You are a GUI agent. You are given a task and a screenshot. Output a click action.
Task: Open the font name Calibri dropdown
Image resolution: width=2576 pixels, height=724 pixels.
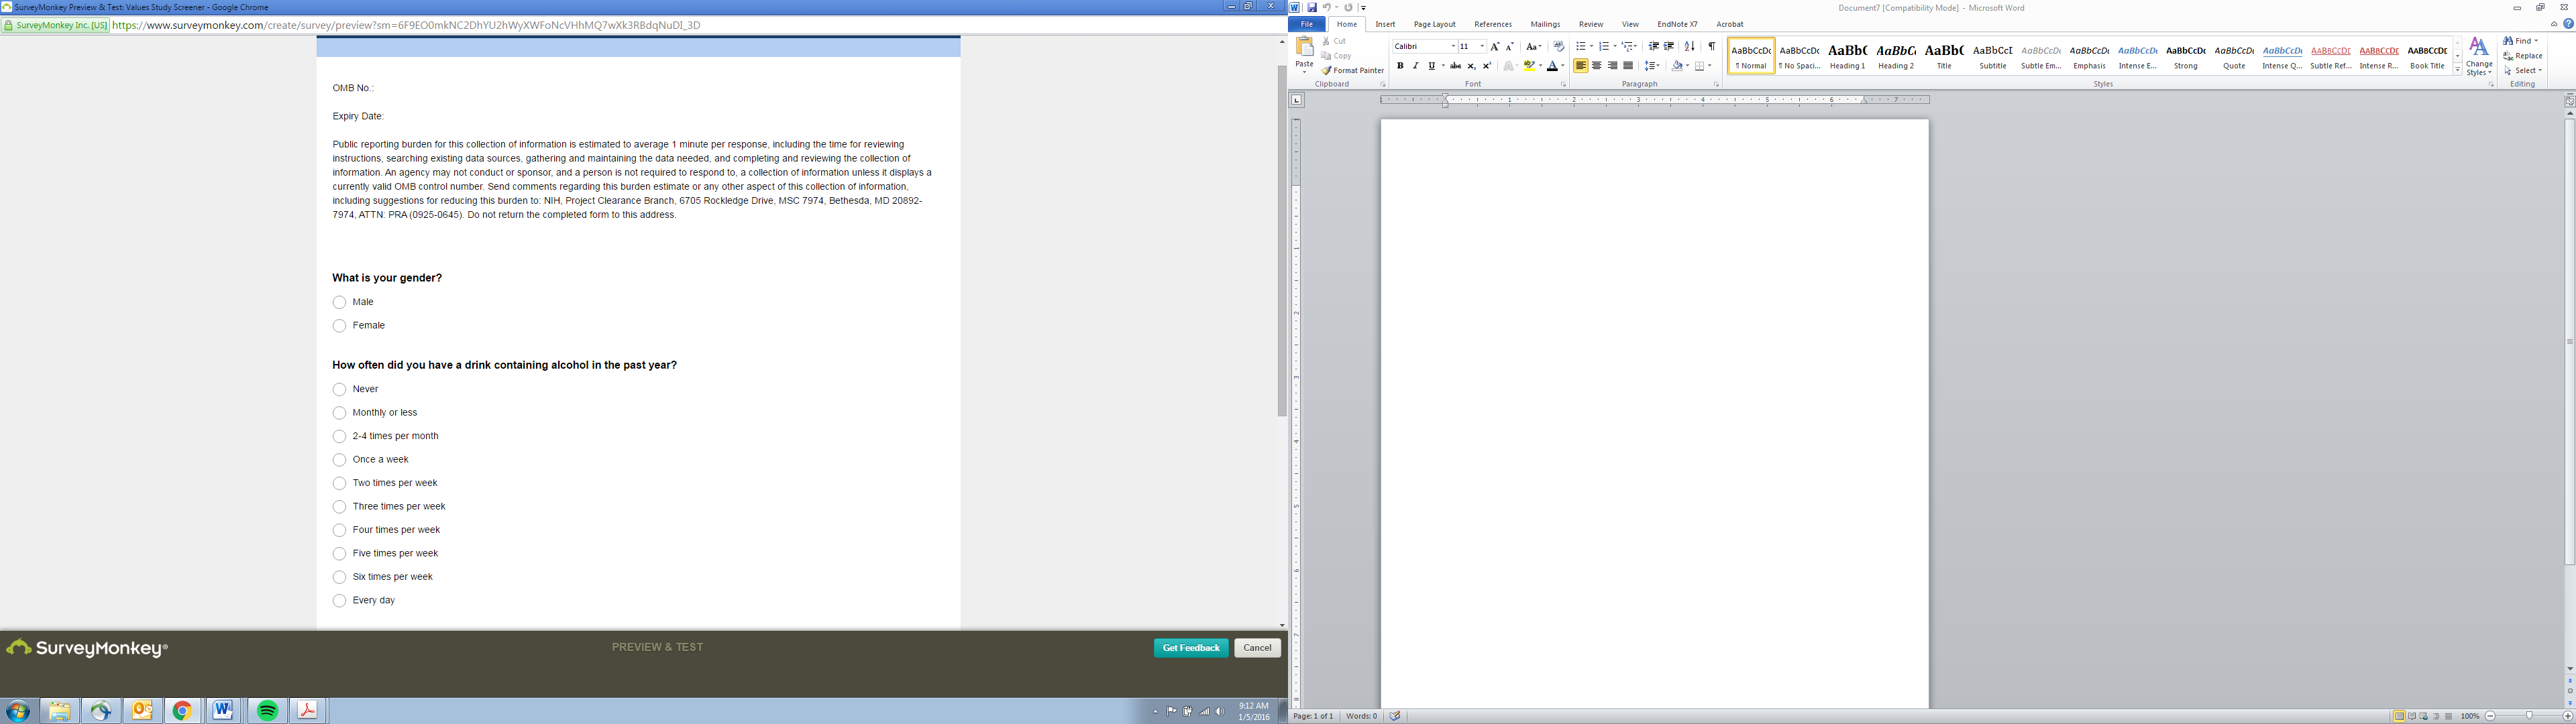coord(1453,46)
